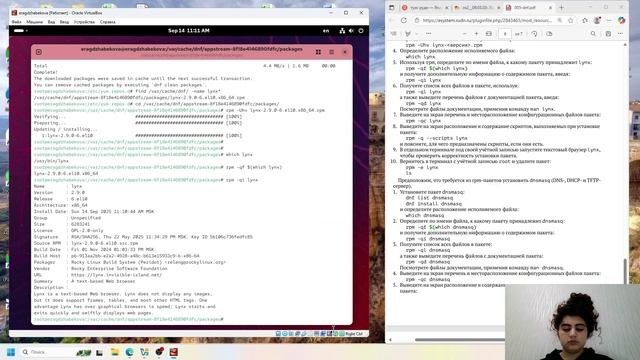Open the Справка menu in VirtualBox

[108, 22]
